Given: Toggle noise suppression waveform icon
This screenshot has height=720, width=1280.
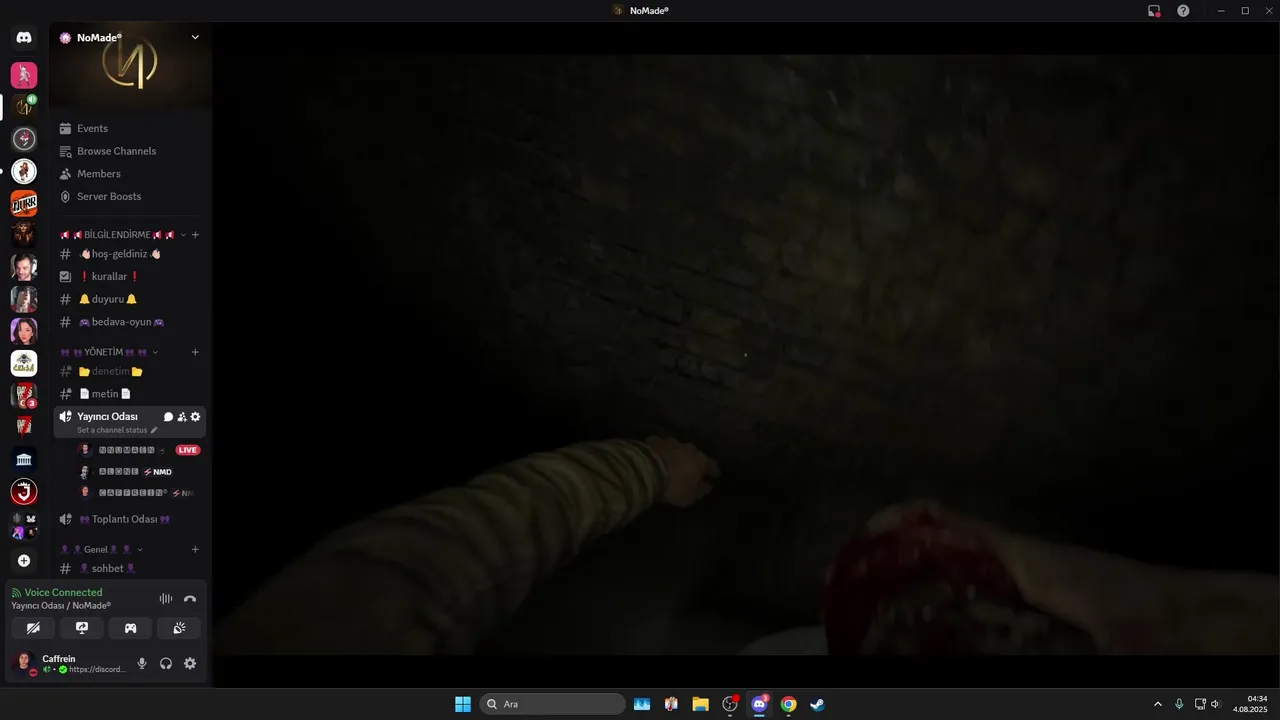Looking at the screenshot, I should click(166, 599).
